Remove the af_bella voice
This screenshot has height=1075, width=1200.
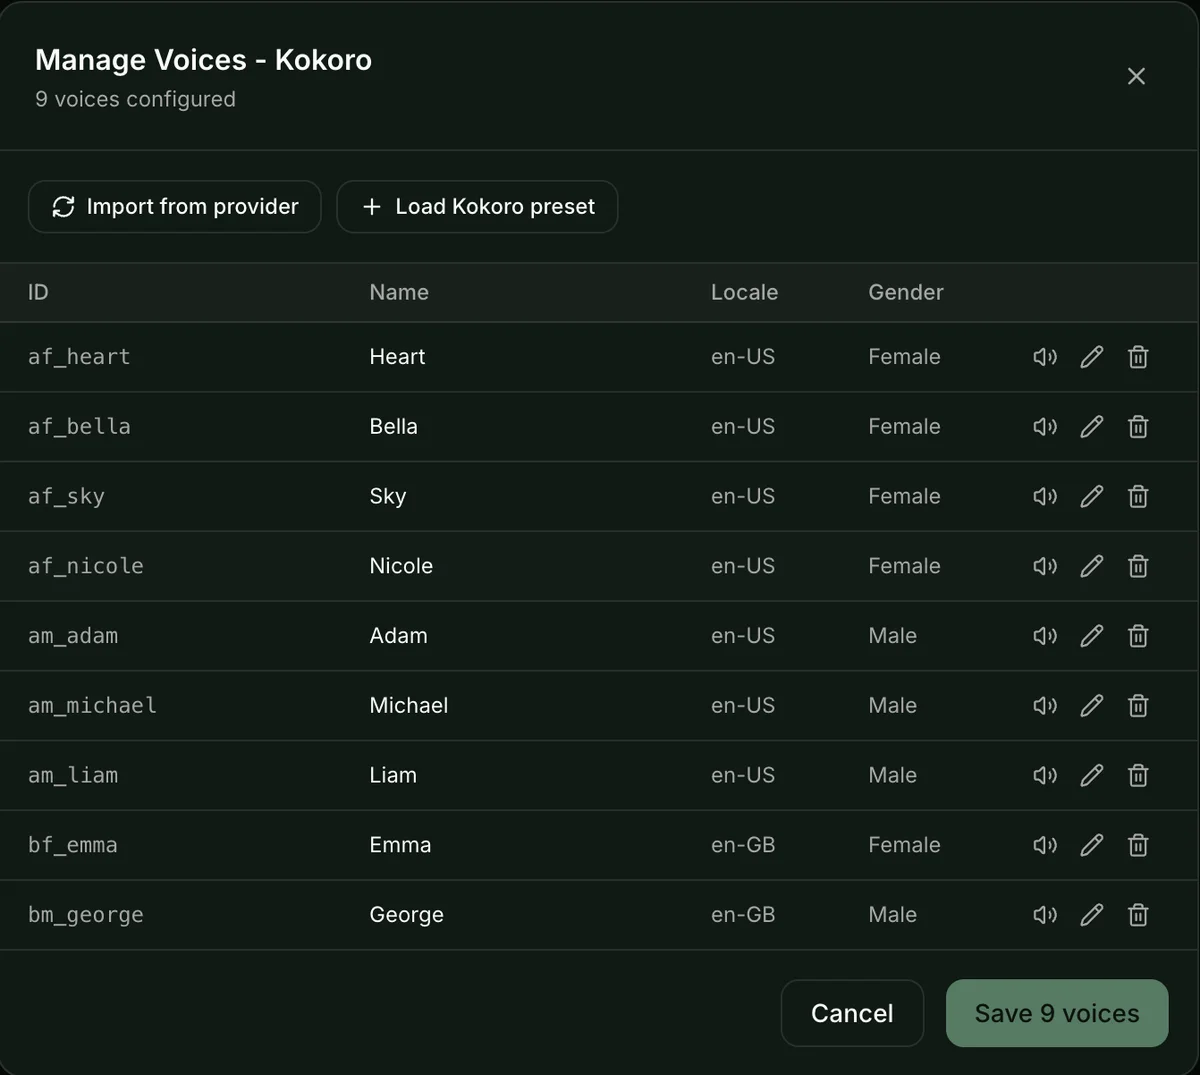pyautogui.click(x=1138, y=427)
